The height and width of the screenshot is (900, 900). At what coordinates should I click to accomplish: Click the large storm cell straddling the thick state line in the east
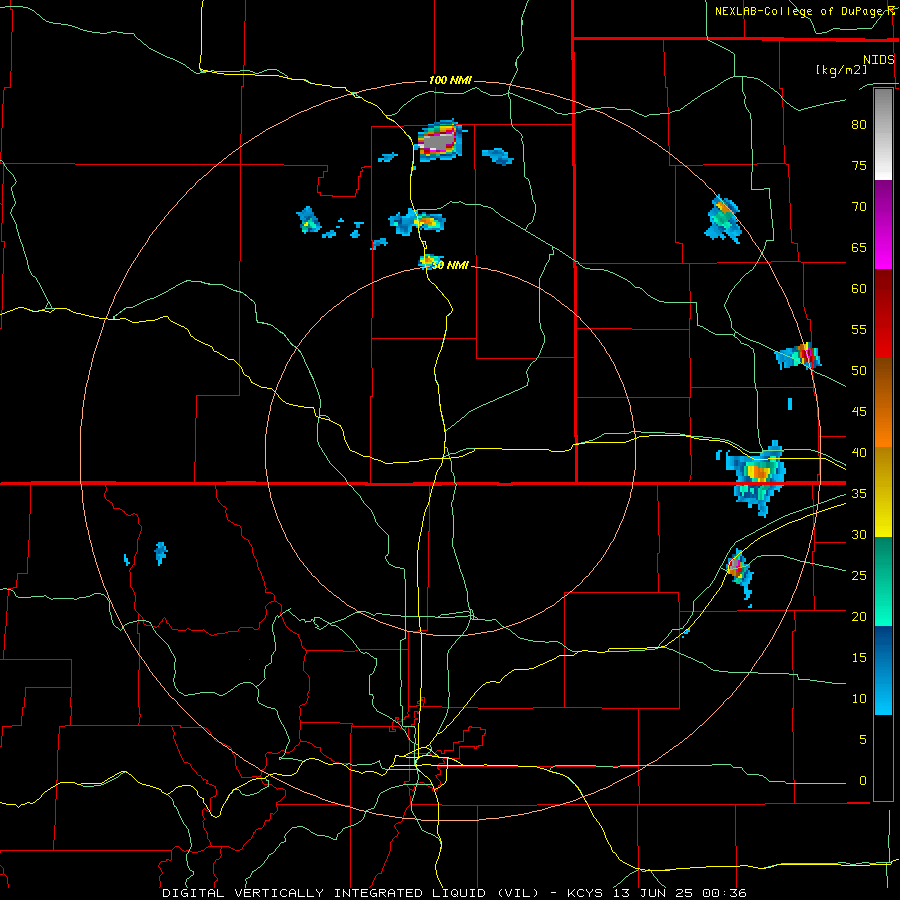pyautogui.click(x=755, y=478)
